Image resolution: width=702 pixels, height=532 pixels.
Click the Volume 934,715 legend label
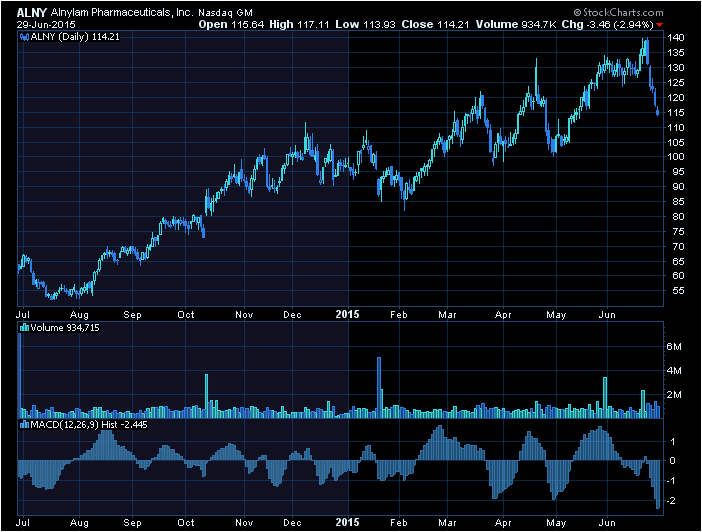(65, 328)
